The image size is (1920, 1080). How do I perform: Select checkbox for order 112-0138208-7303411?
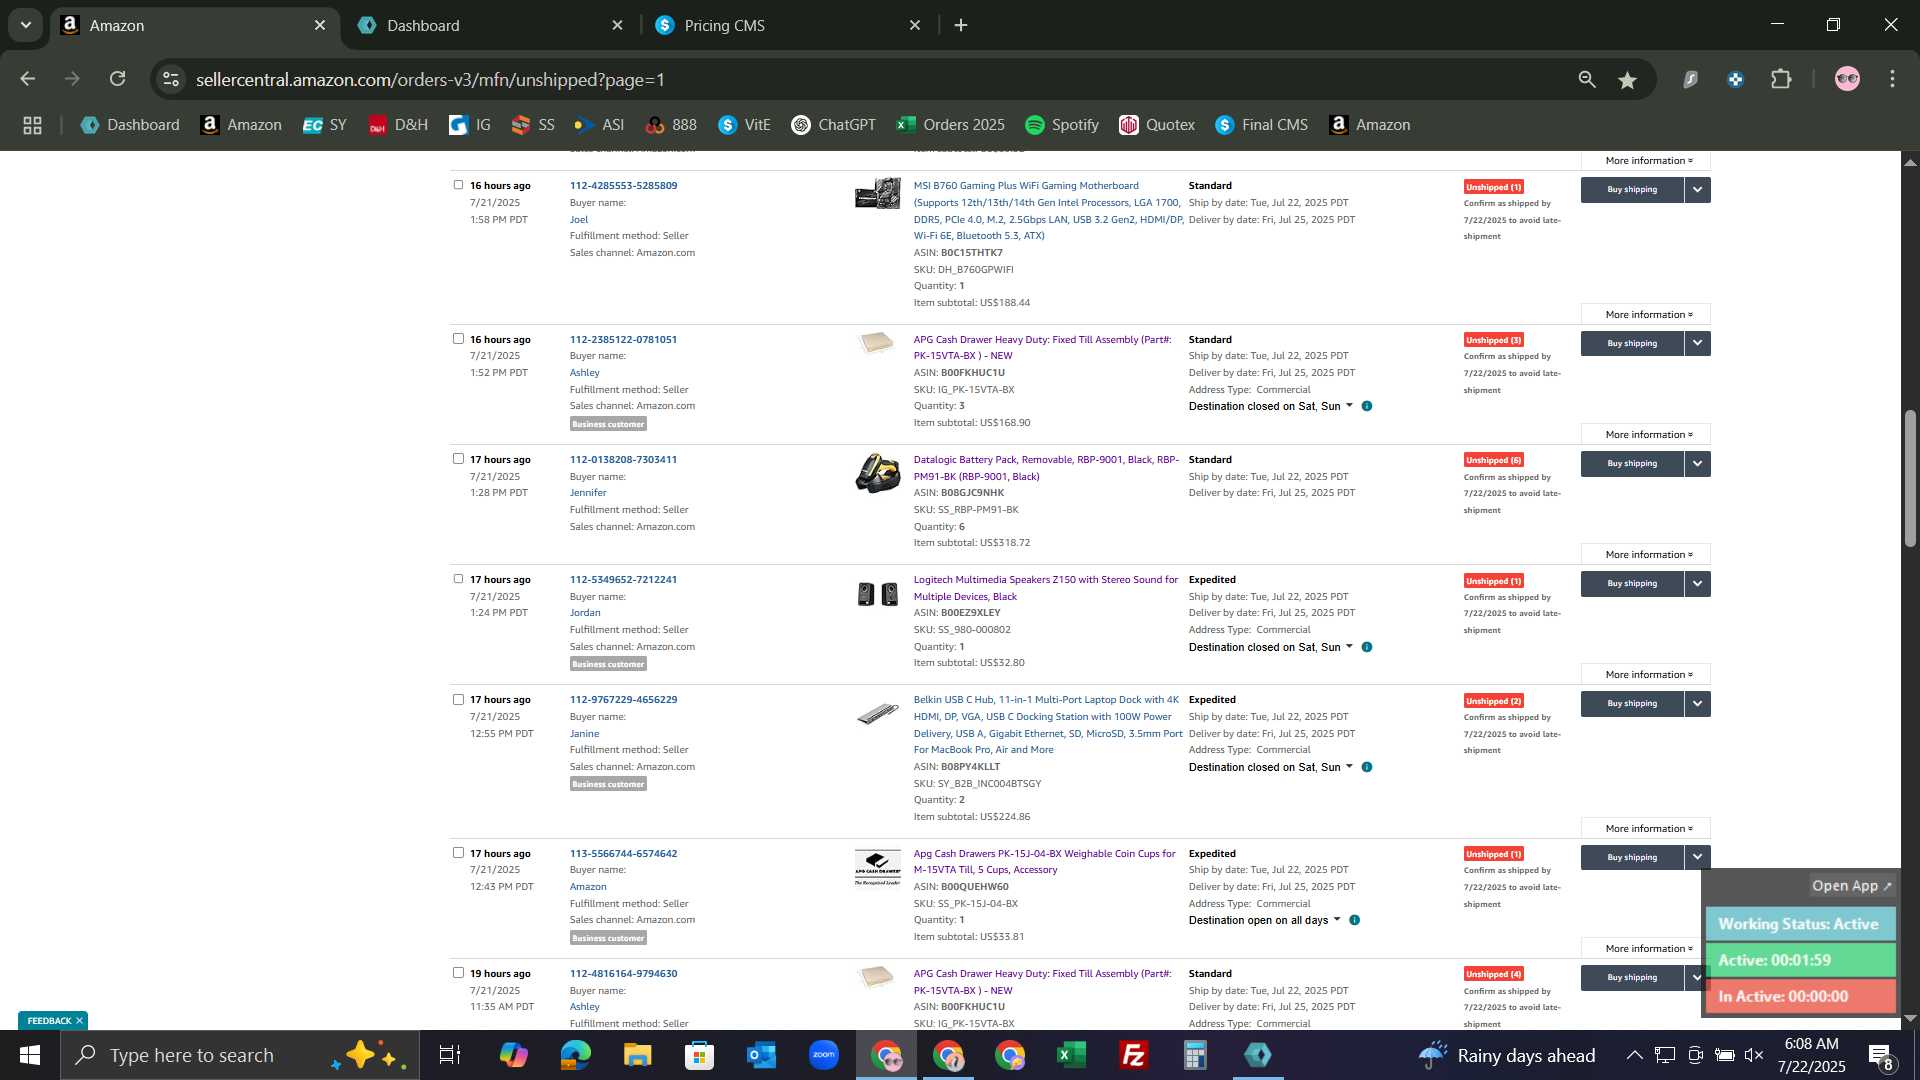pos(458,458)
